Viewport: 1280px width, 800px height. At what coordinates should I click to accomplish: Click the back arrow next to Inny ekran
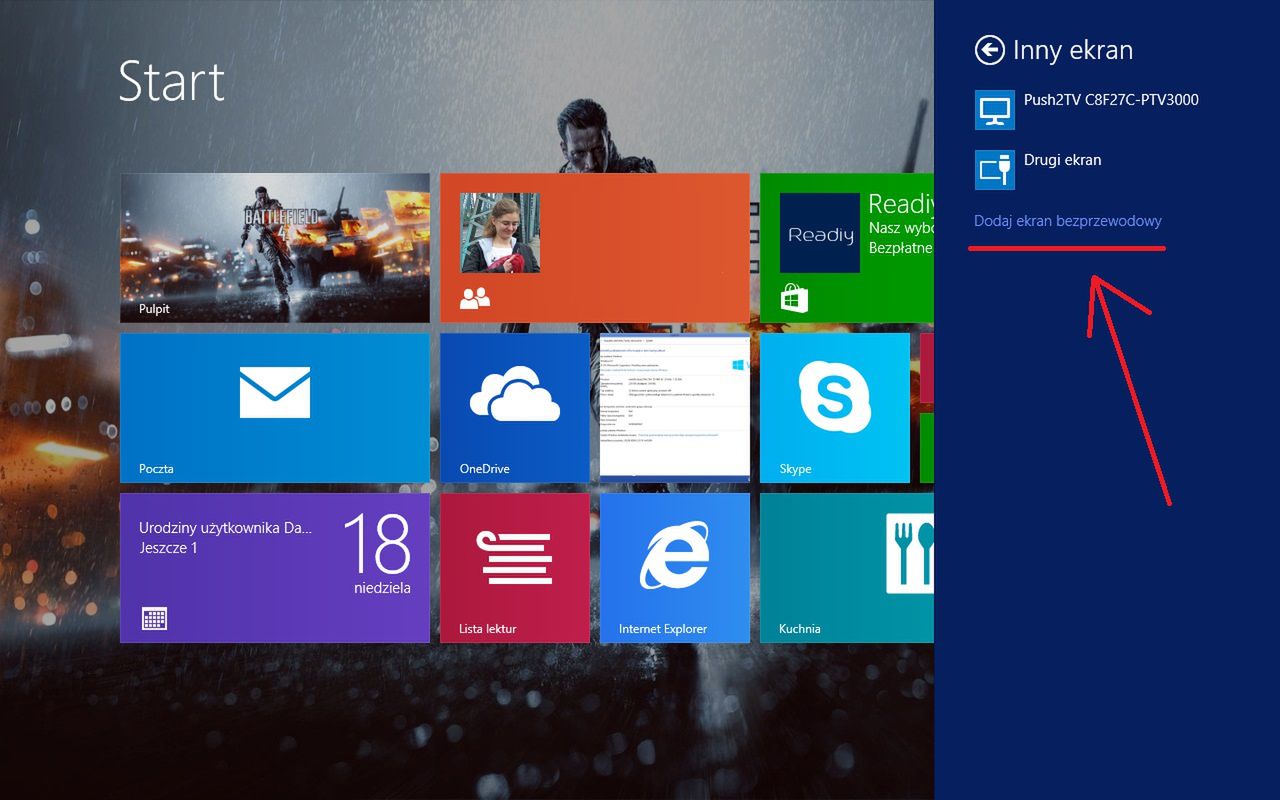pos(989,50)
